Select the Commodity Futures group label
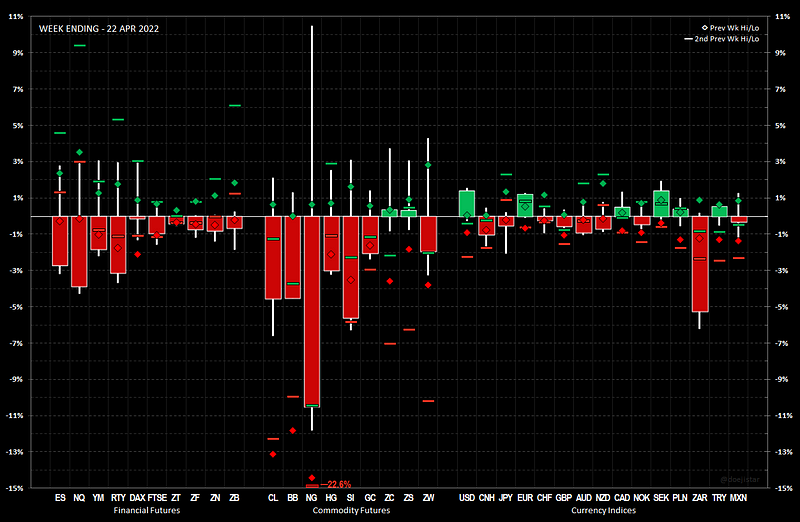The width and height of the screenshot is (800, 522). [350, 510]
